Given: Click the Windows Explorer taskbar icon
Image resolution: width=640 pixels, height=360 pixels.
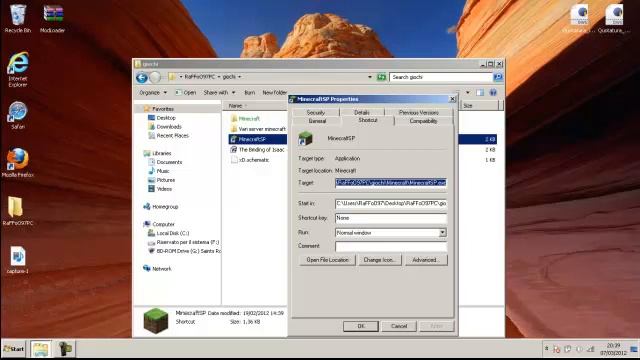Looking at the screenshot, I should [x=41, y=349].
